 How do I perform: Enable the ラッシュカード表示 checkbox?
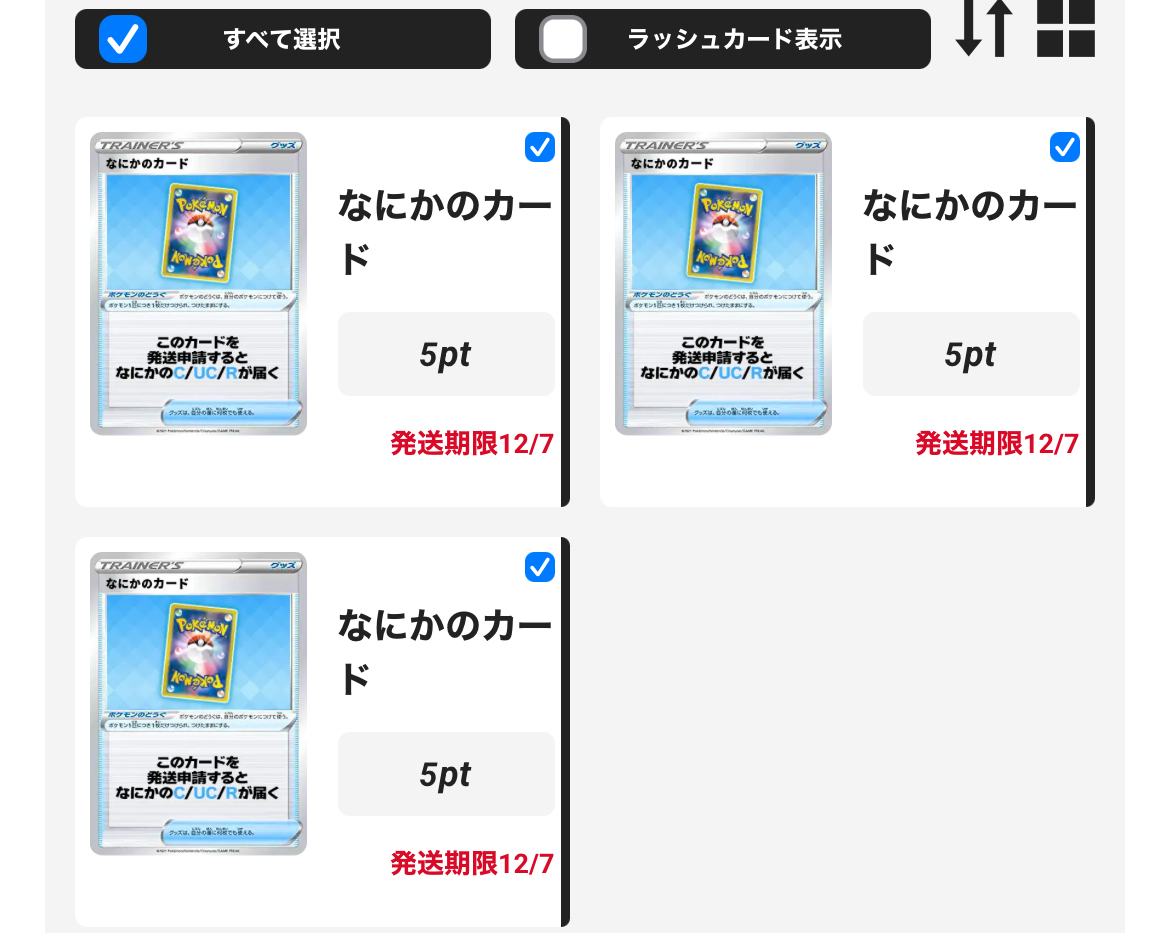pyautogui.click(x=563, y=39)
